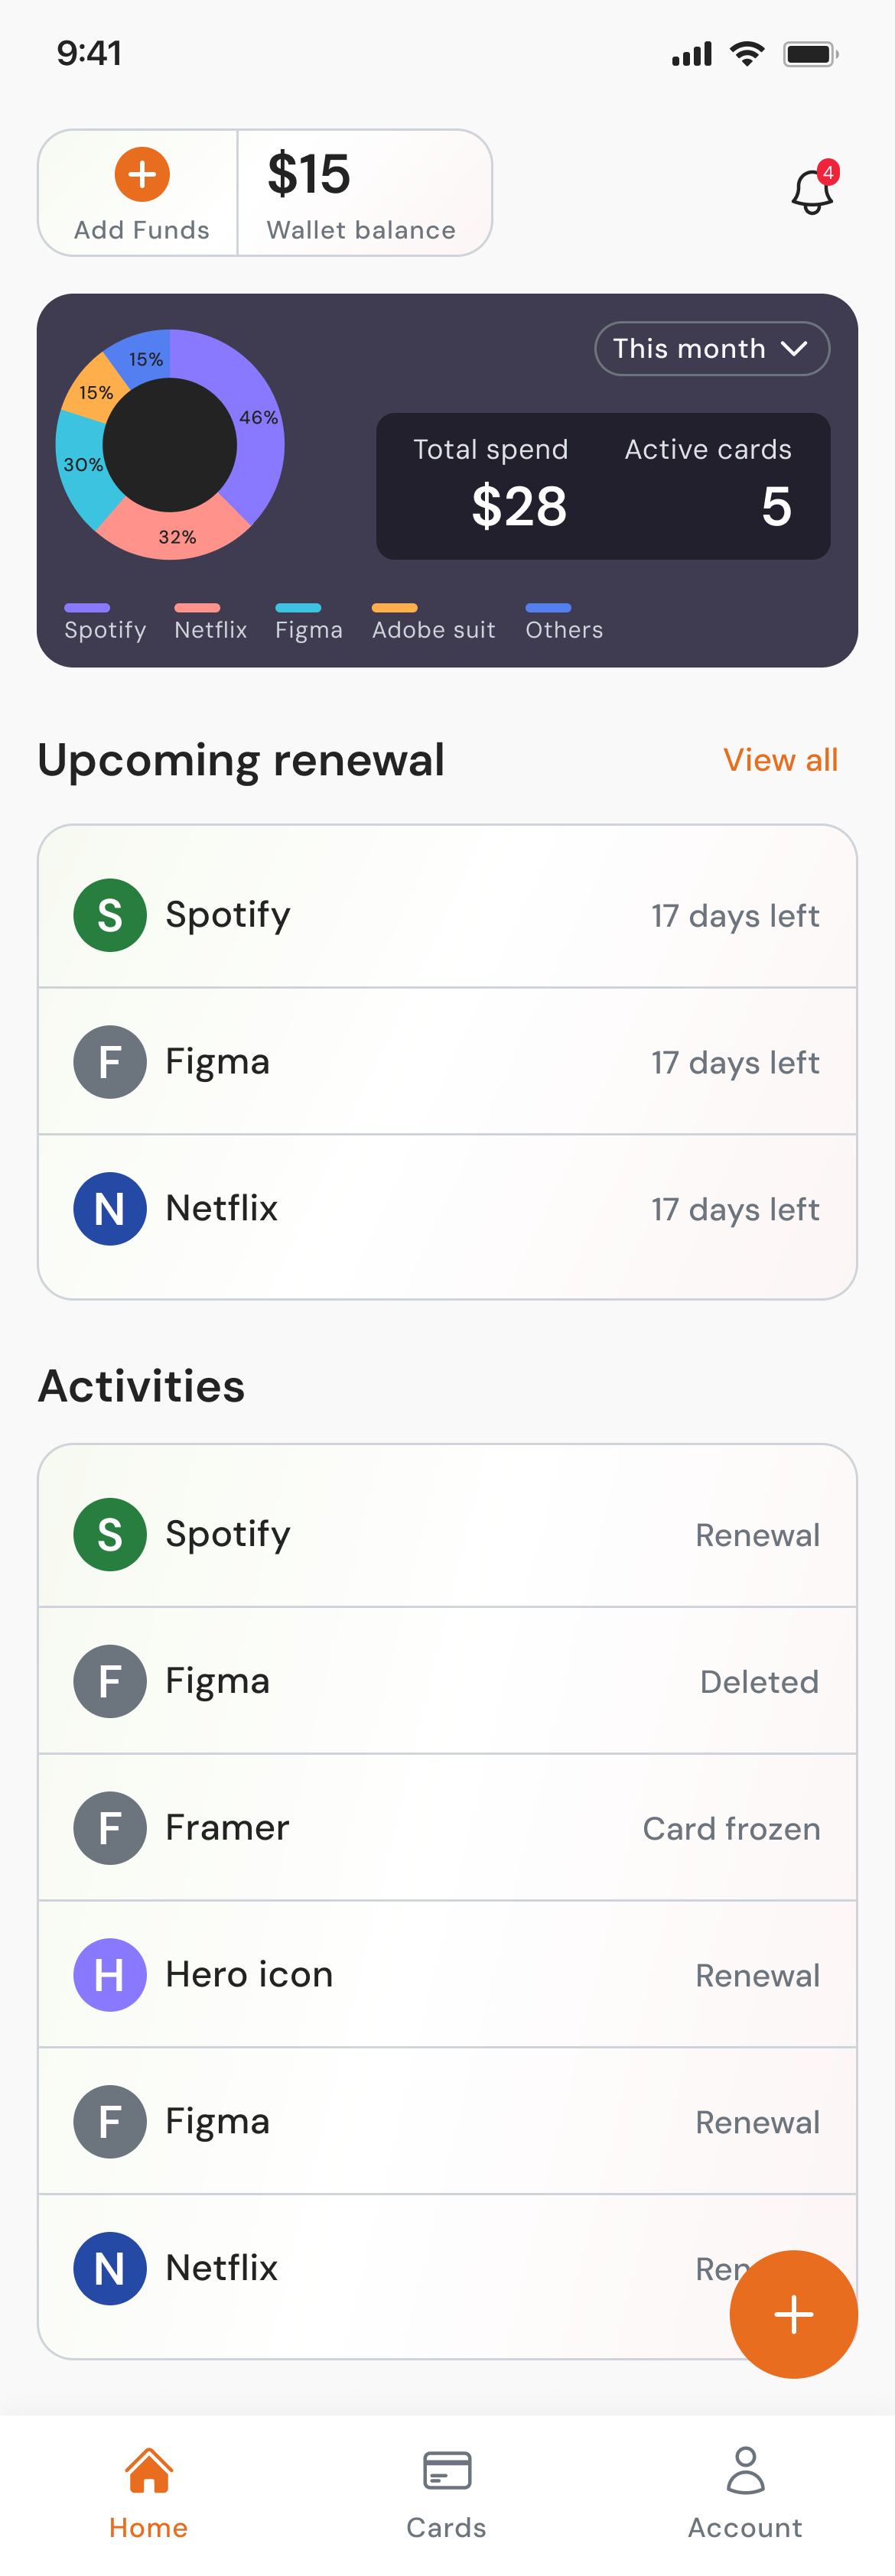Open the Figma upcoming renewal row
895x2576 pixels.
coord(447,1061)
